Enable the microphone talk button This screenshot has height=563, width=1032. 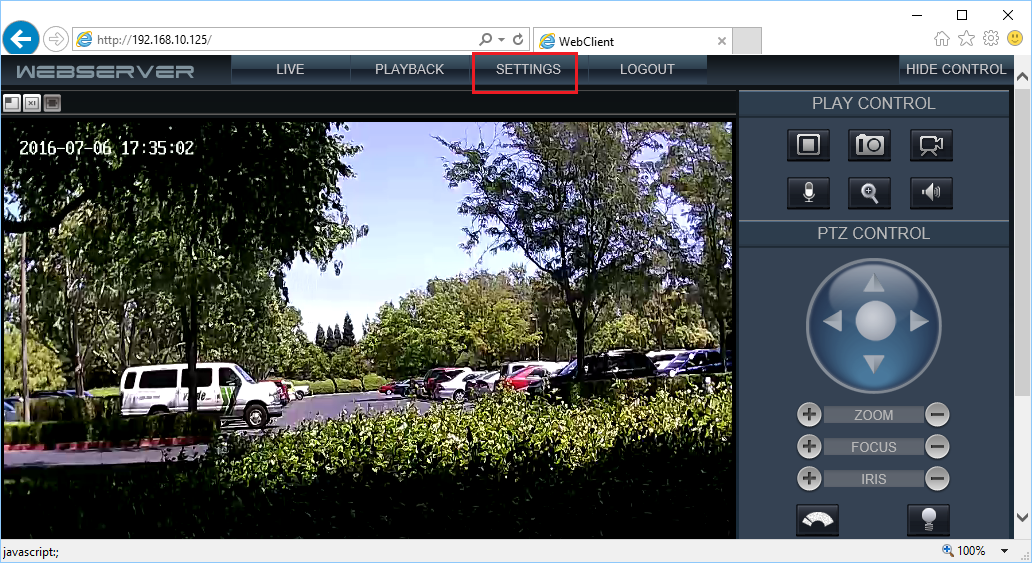click(x=808, y=193)
